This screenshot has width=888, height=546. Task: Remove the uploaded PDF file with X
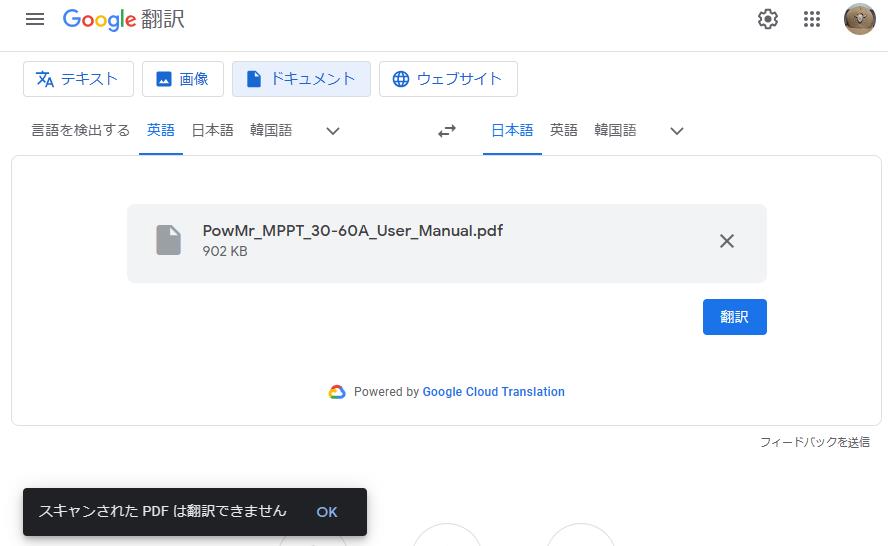point(727,241)
